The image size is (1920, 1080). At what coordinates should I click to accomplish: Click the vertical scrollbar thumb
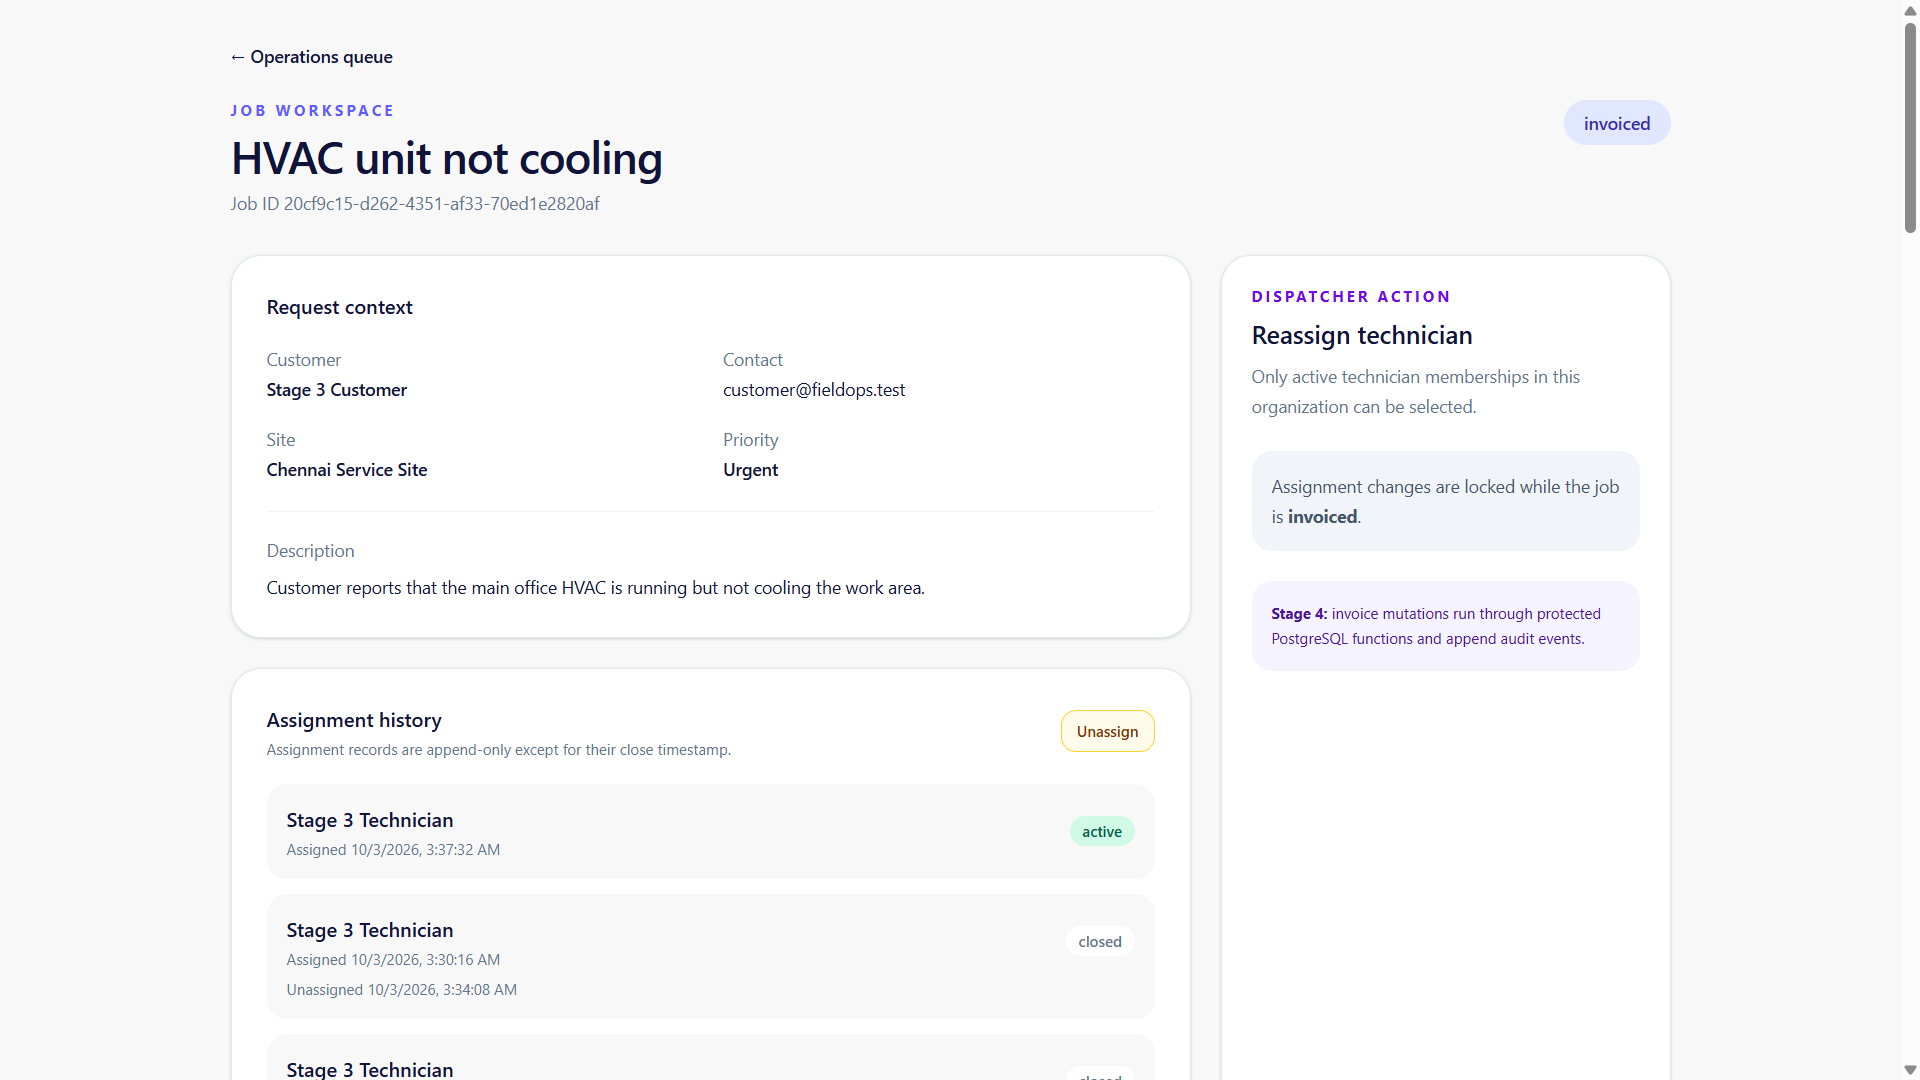click(x=1910, y=128)
